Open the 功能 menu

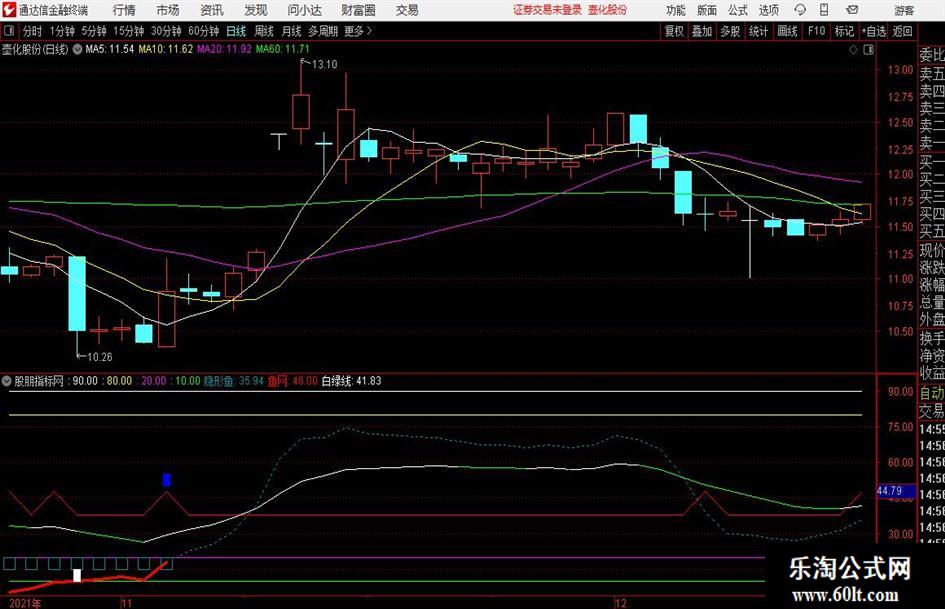point(676,10)
